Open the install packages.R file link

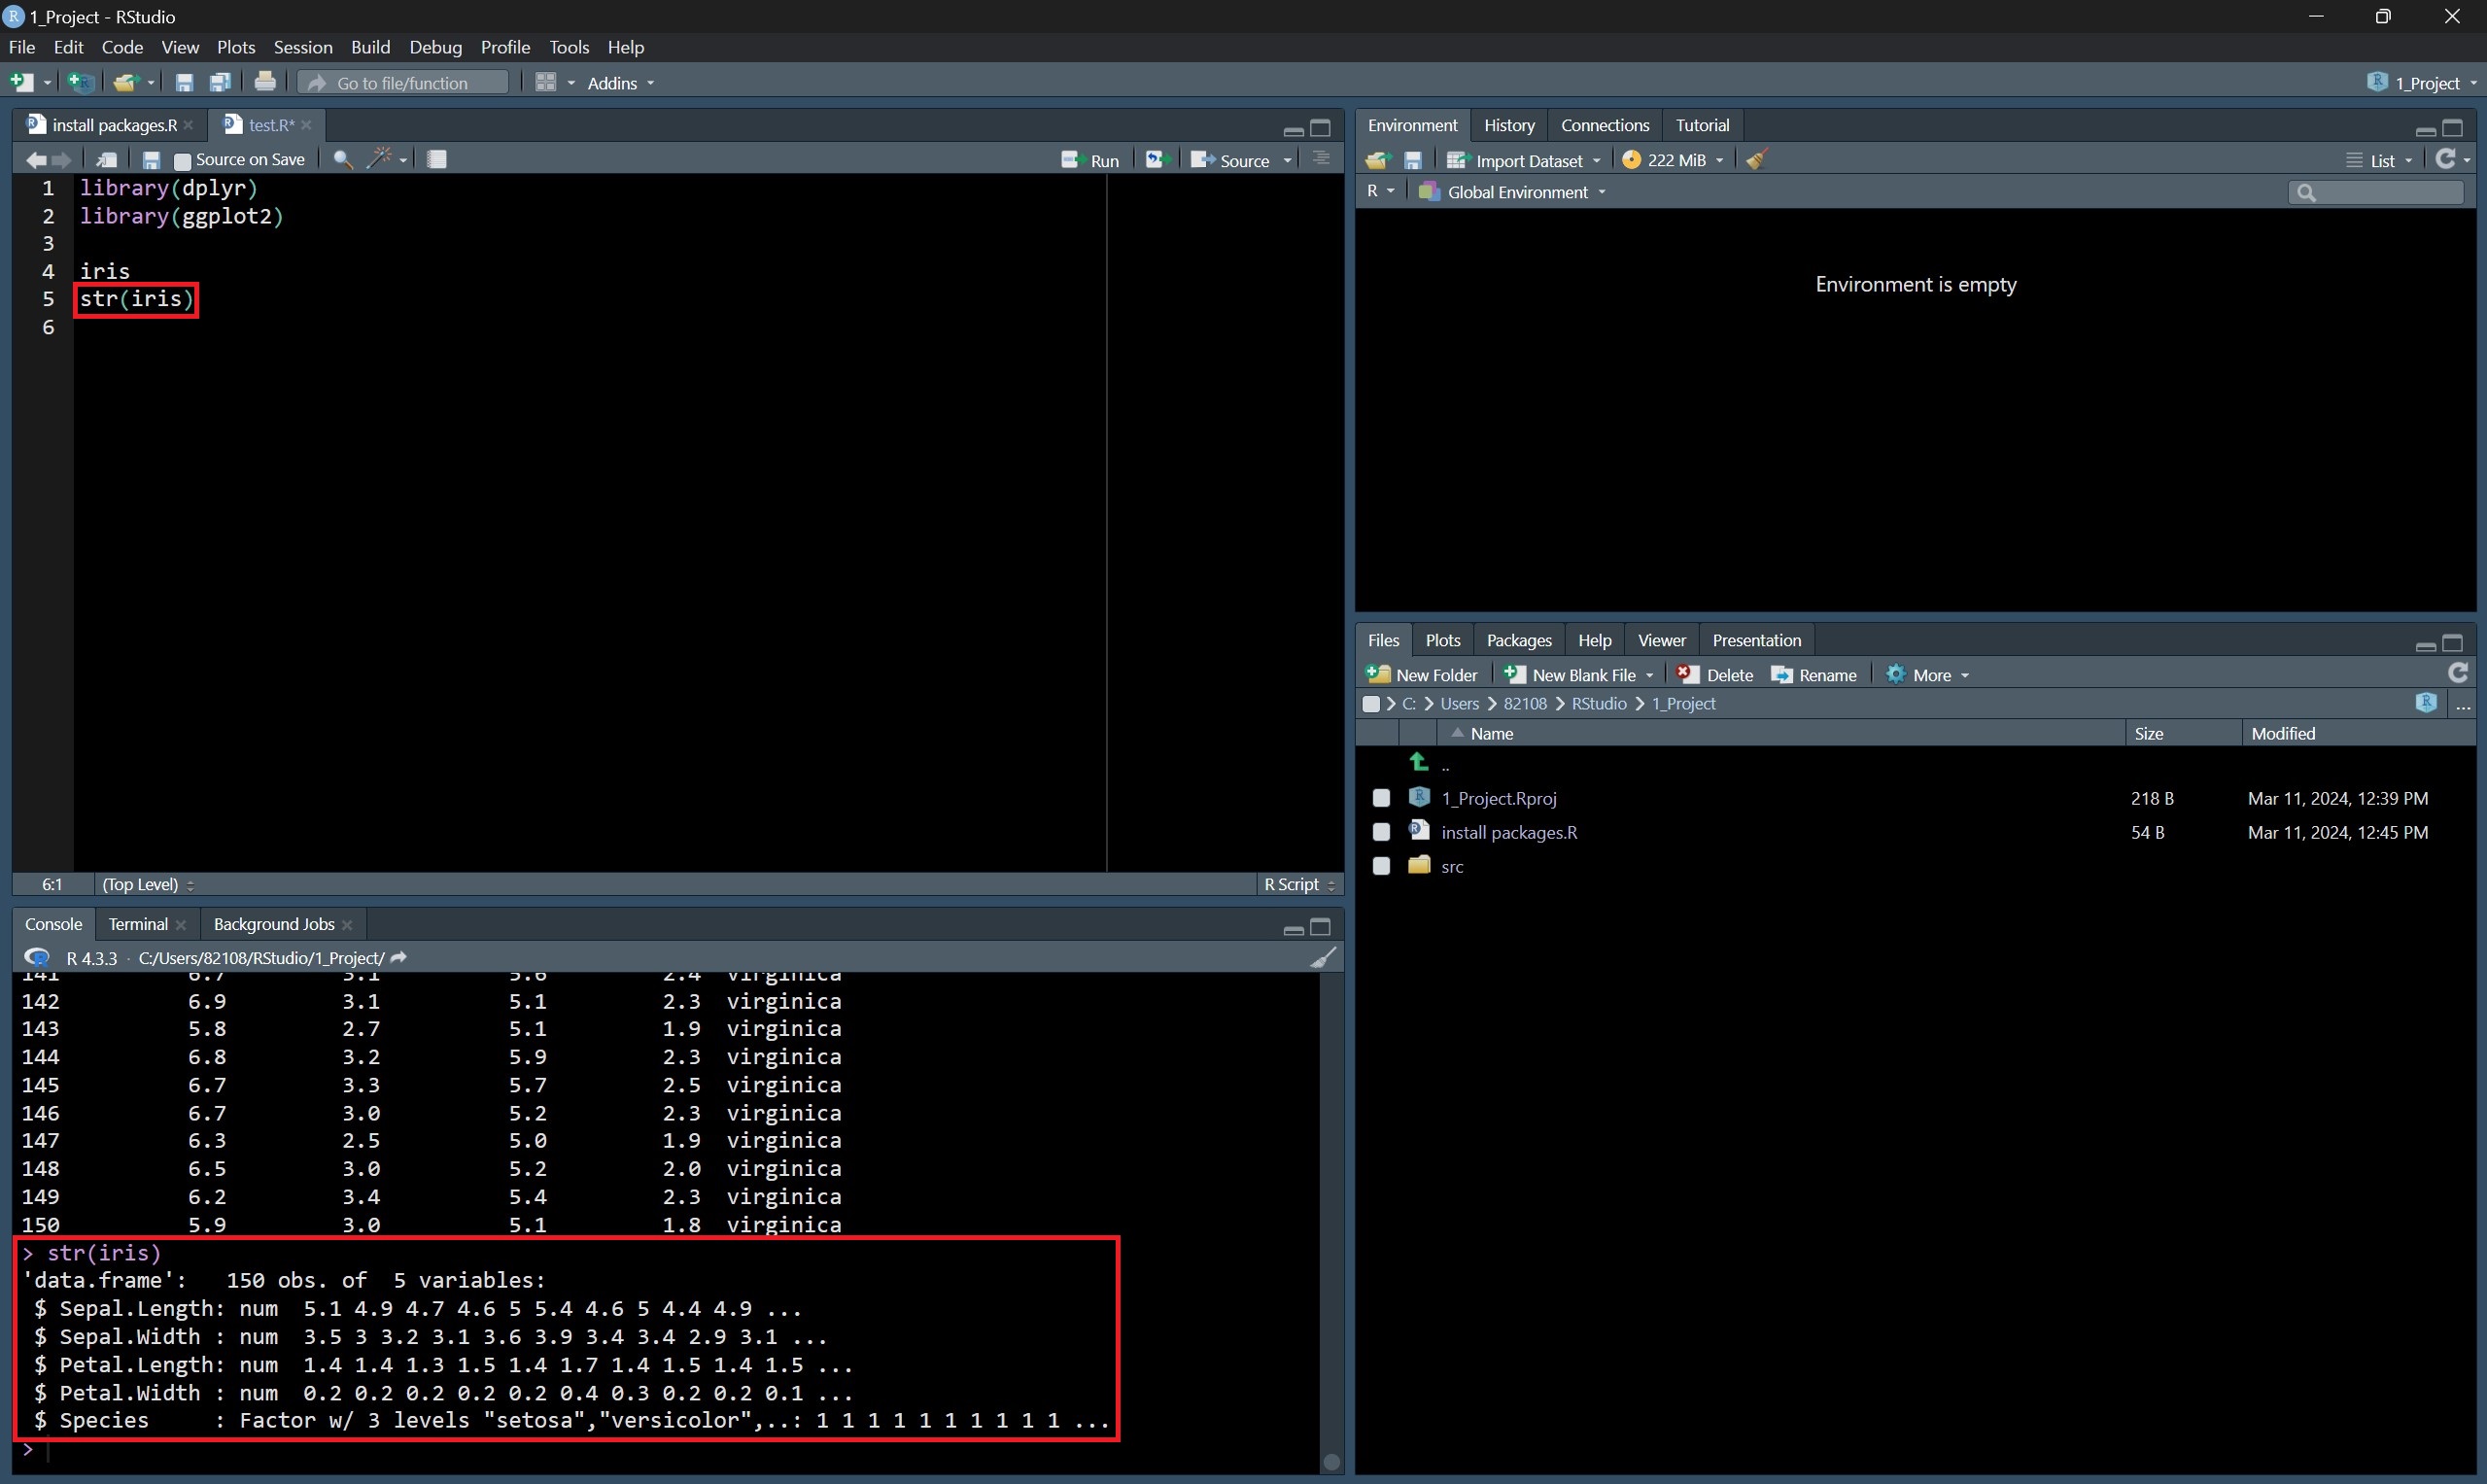(x=1508, y=832)
